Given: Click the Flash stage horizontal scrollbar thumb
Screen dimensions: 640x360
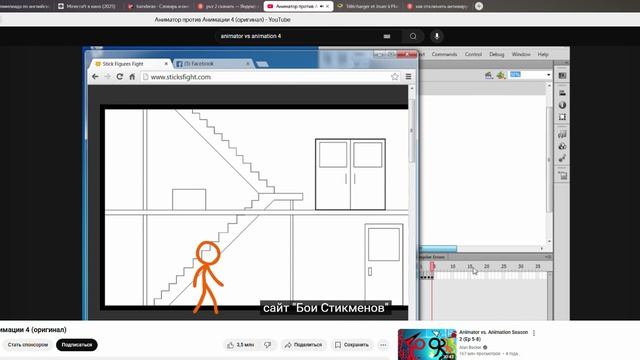Looking at the screenshot, I should tap(438, 249).
